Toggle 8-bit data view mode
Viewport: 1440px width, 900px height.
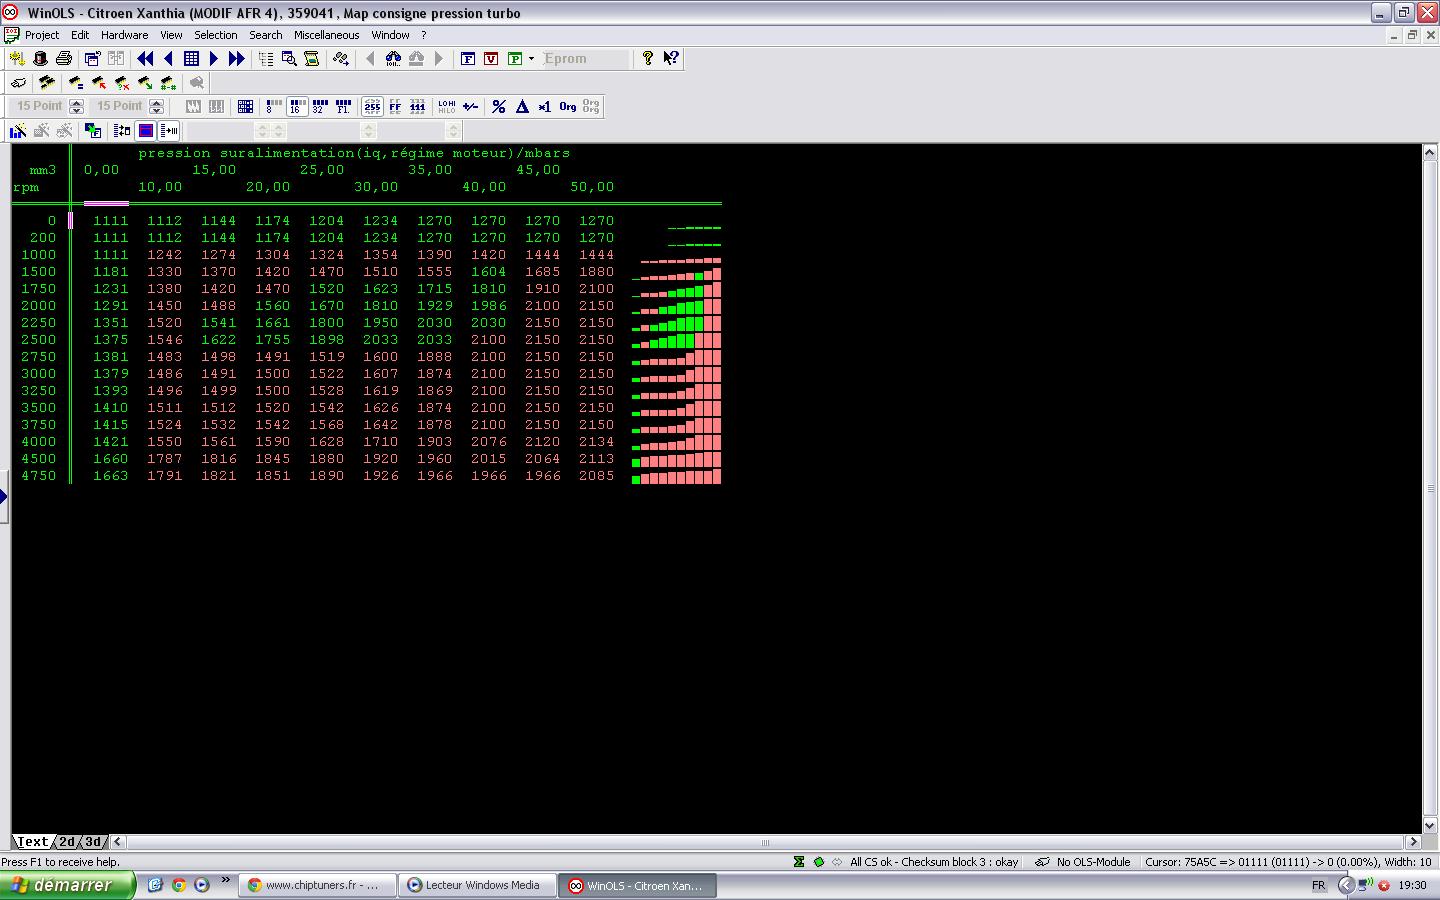pyautogui.click(x=272, y=106)
